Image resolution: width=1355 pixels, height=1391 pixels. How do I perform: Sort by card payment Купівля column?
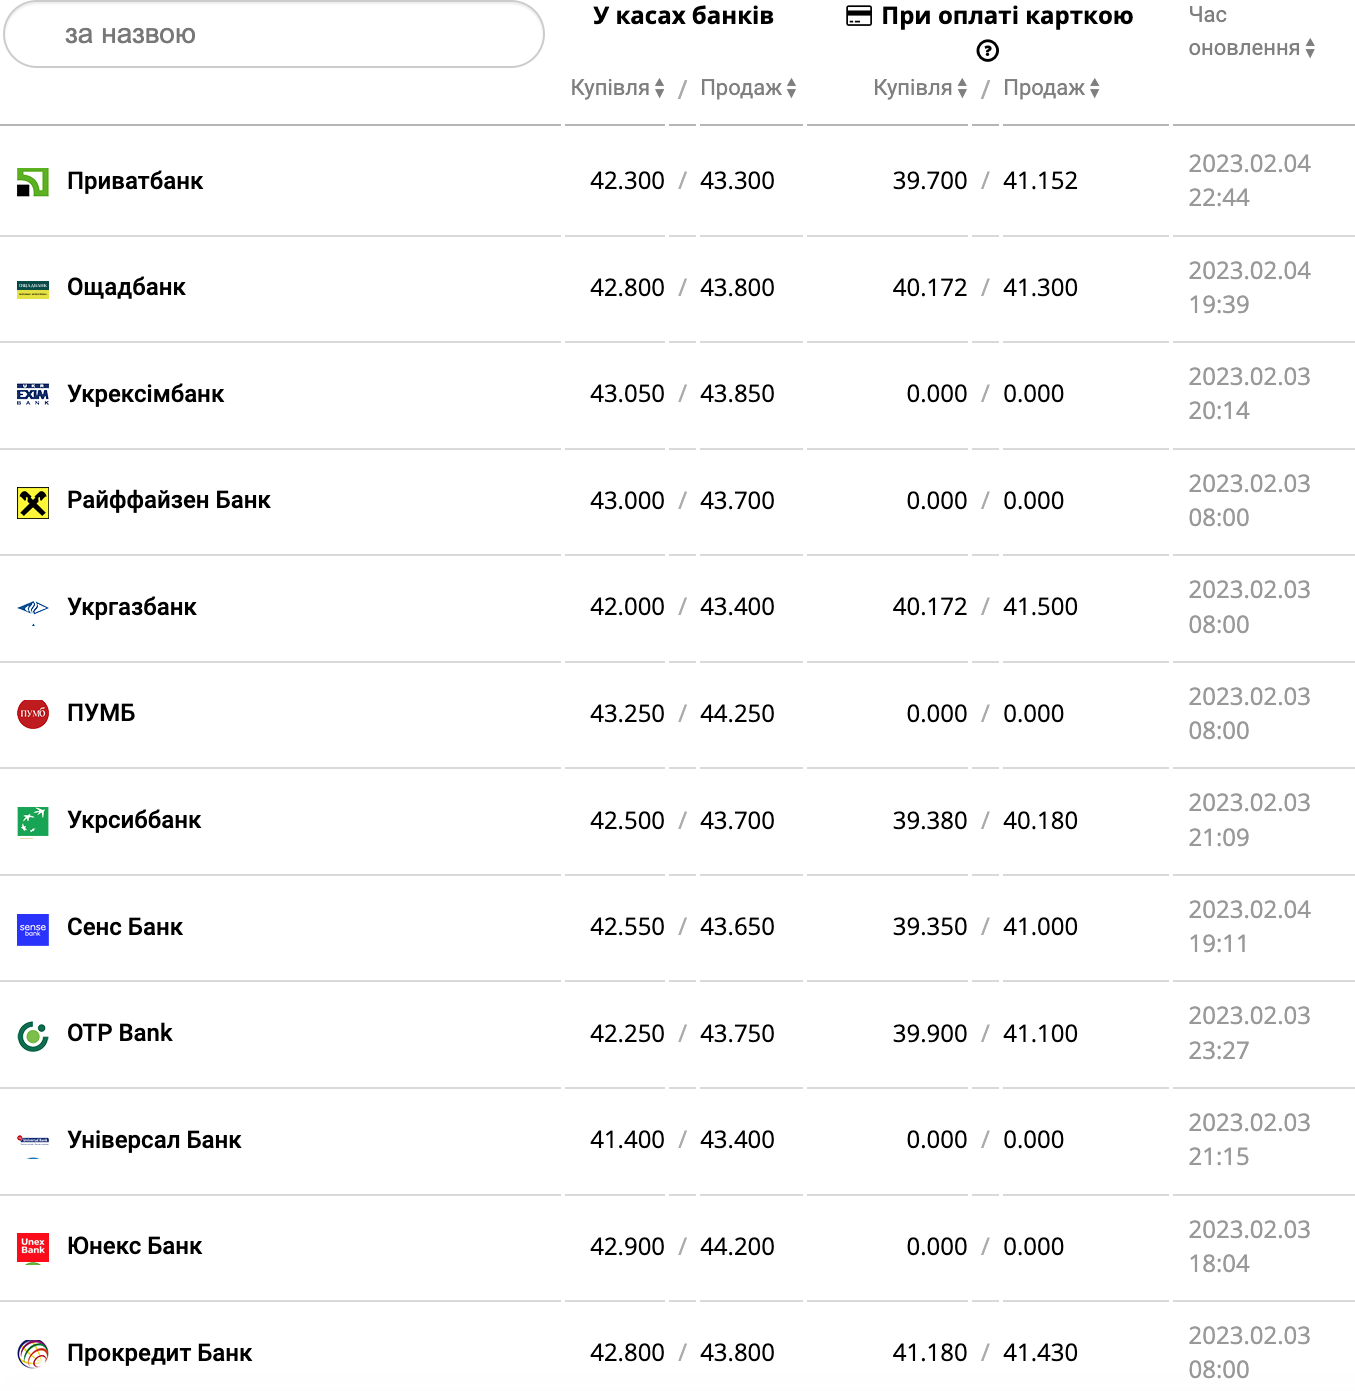coord(920,88)
